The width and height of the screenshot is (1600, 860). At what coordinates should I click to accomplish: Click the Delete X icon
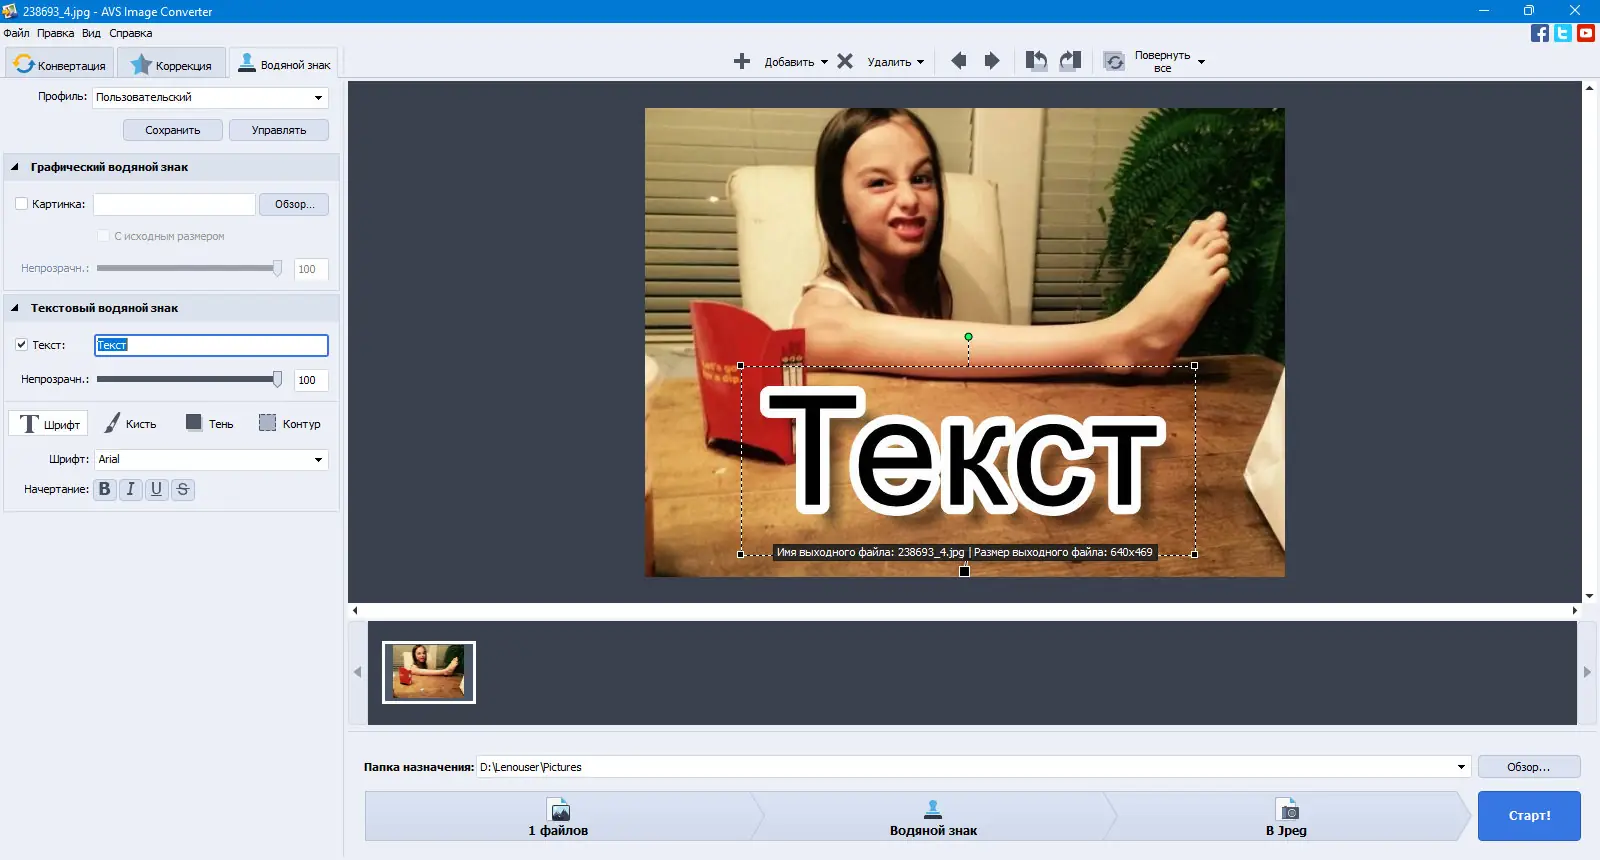(x=845, y=61)
